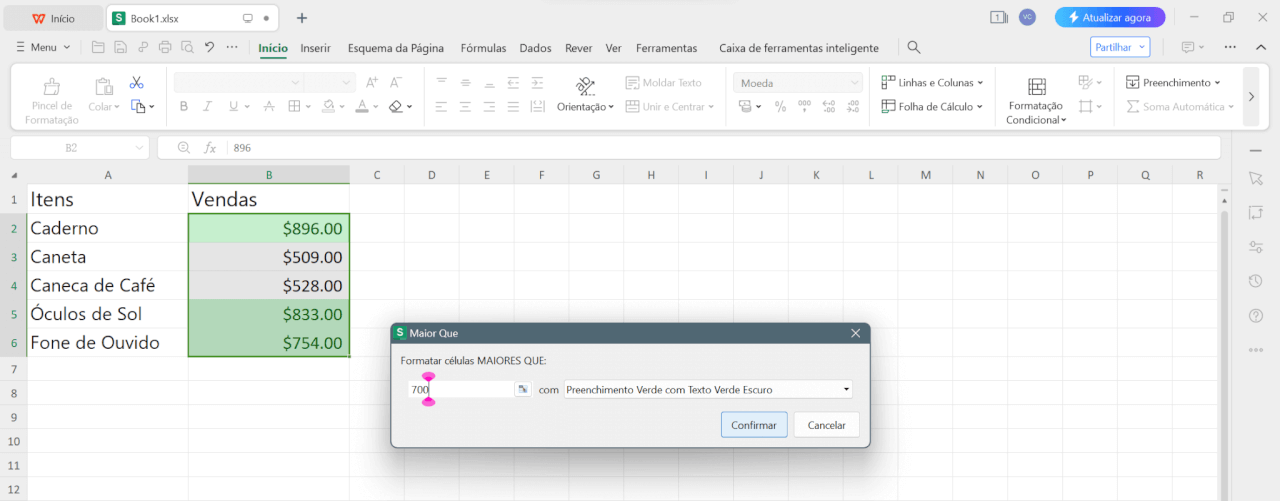Toggle Italic formatting
Viewport: 1280px width, 501px height.
click(208, 106)
